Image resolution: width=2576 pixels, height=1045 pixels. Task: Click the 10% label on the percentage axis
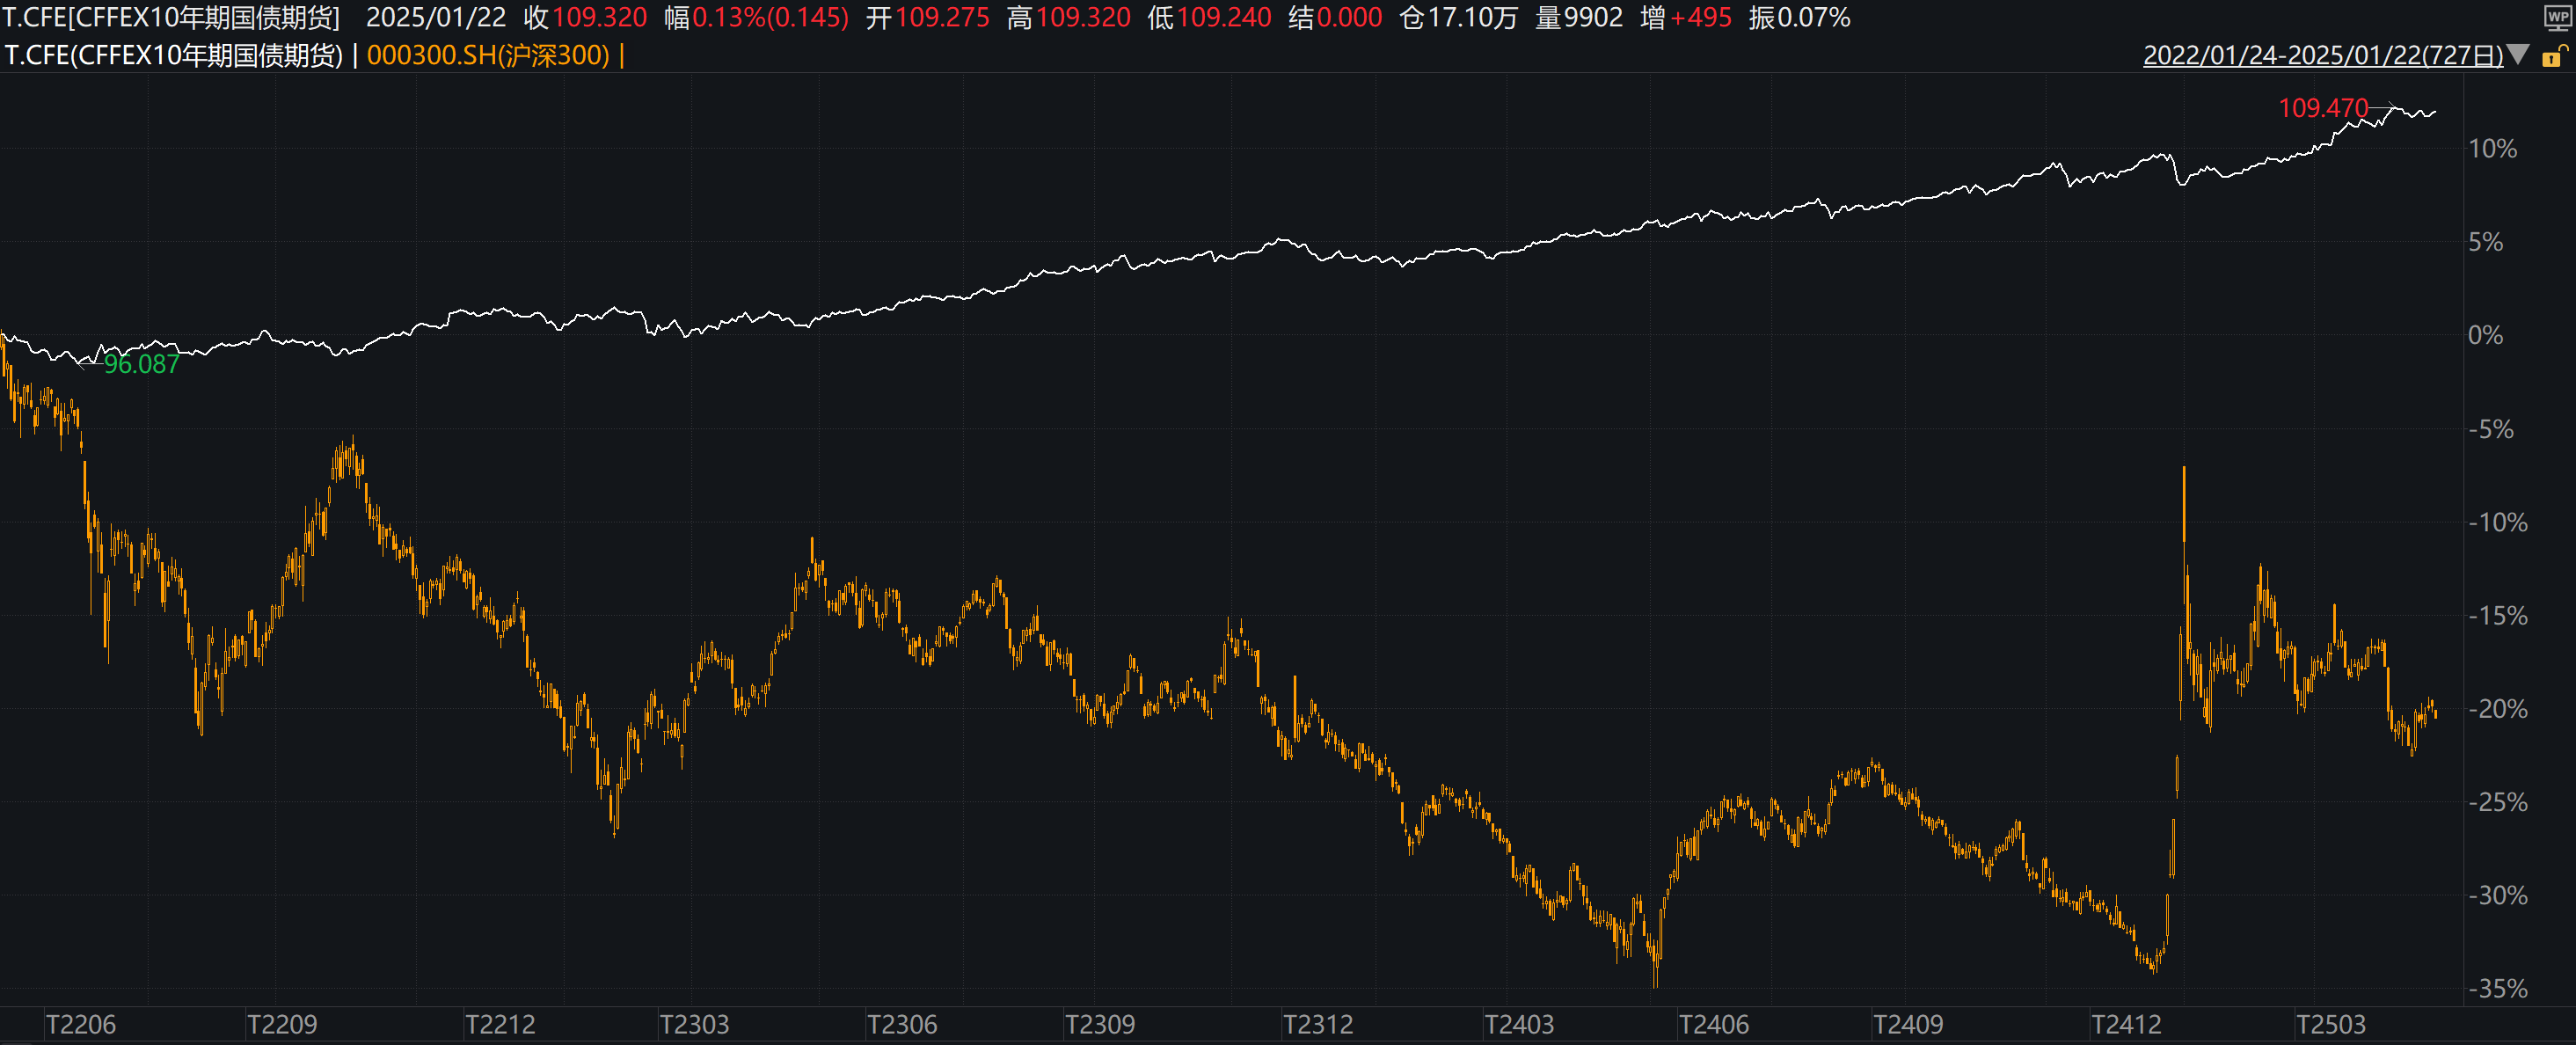click(x=2492, y=149)
